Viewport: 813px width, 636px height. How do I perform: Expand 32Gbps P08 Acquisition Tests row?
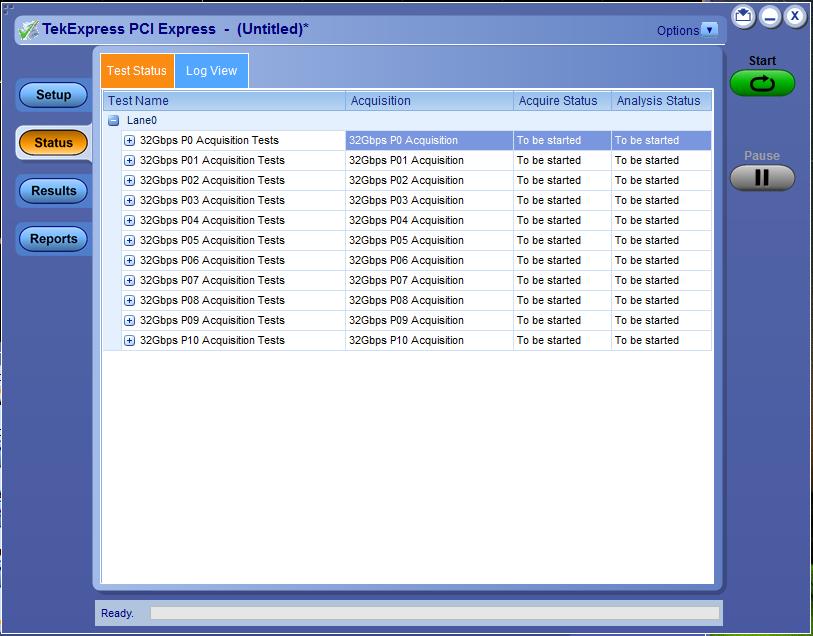[130, 301]
